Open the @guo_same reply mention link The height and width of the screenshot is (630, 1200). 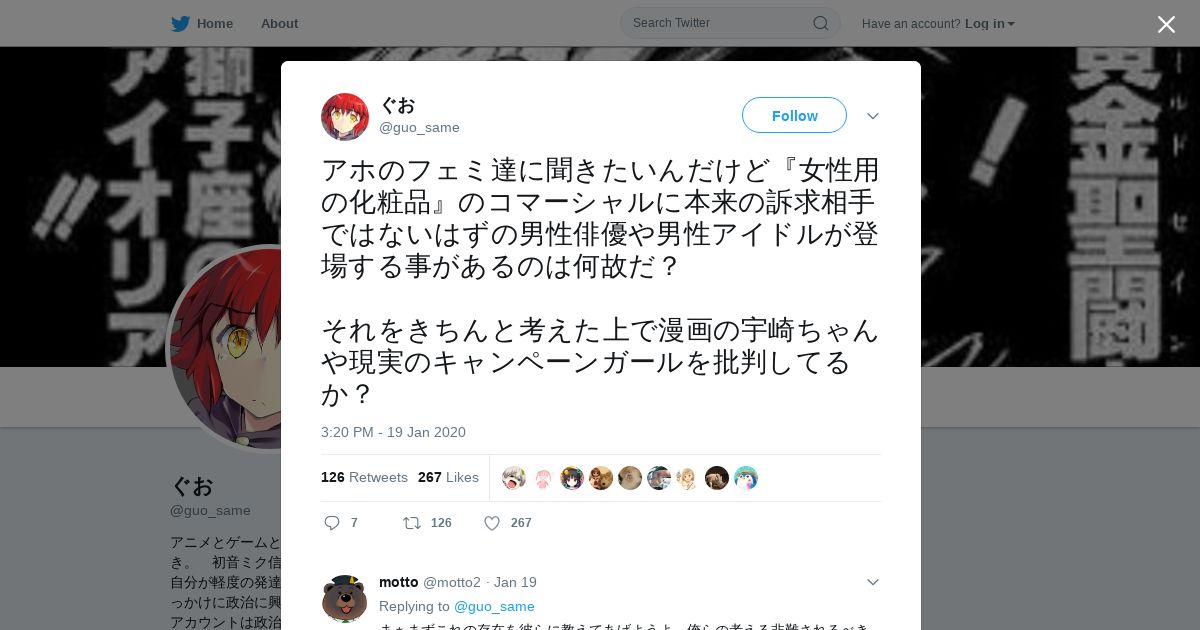(x=494, y=606)
